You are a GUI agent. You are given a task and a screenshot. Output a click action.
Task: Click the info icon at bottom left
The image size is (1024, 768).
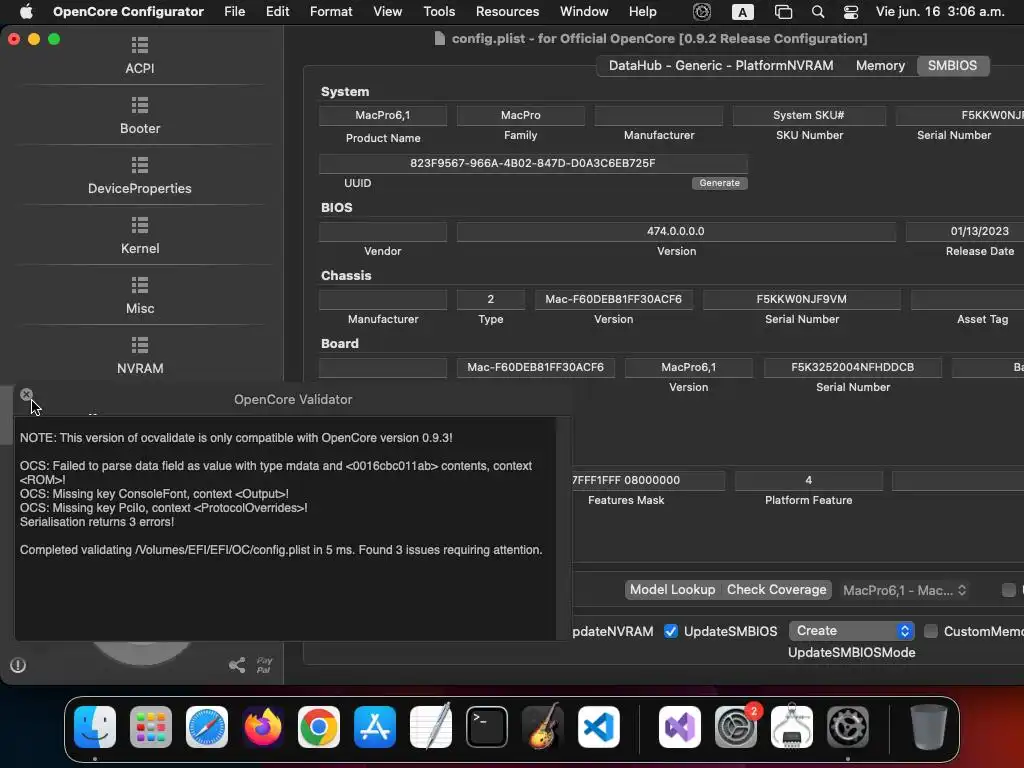(18, 665)
